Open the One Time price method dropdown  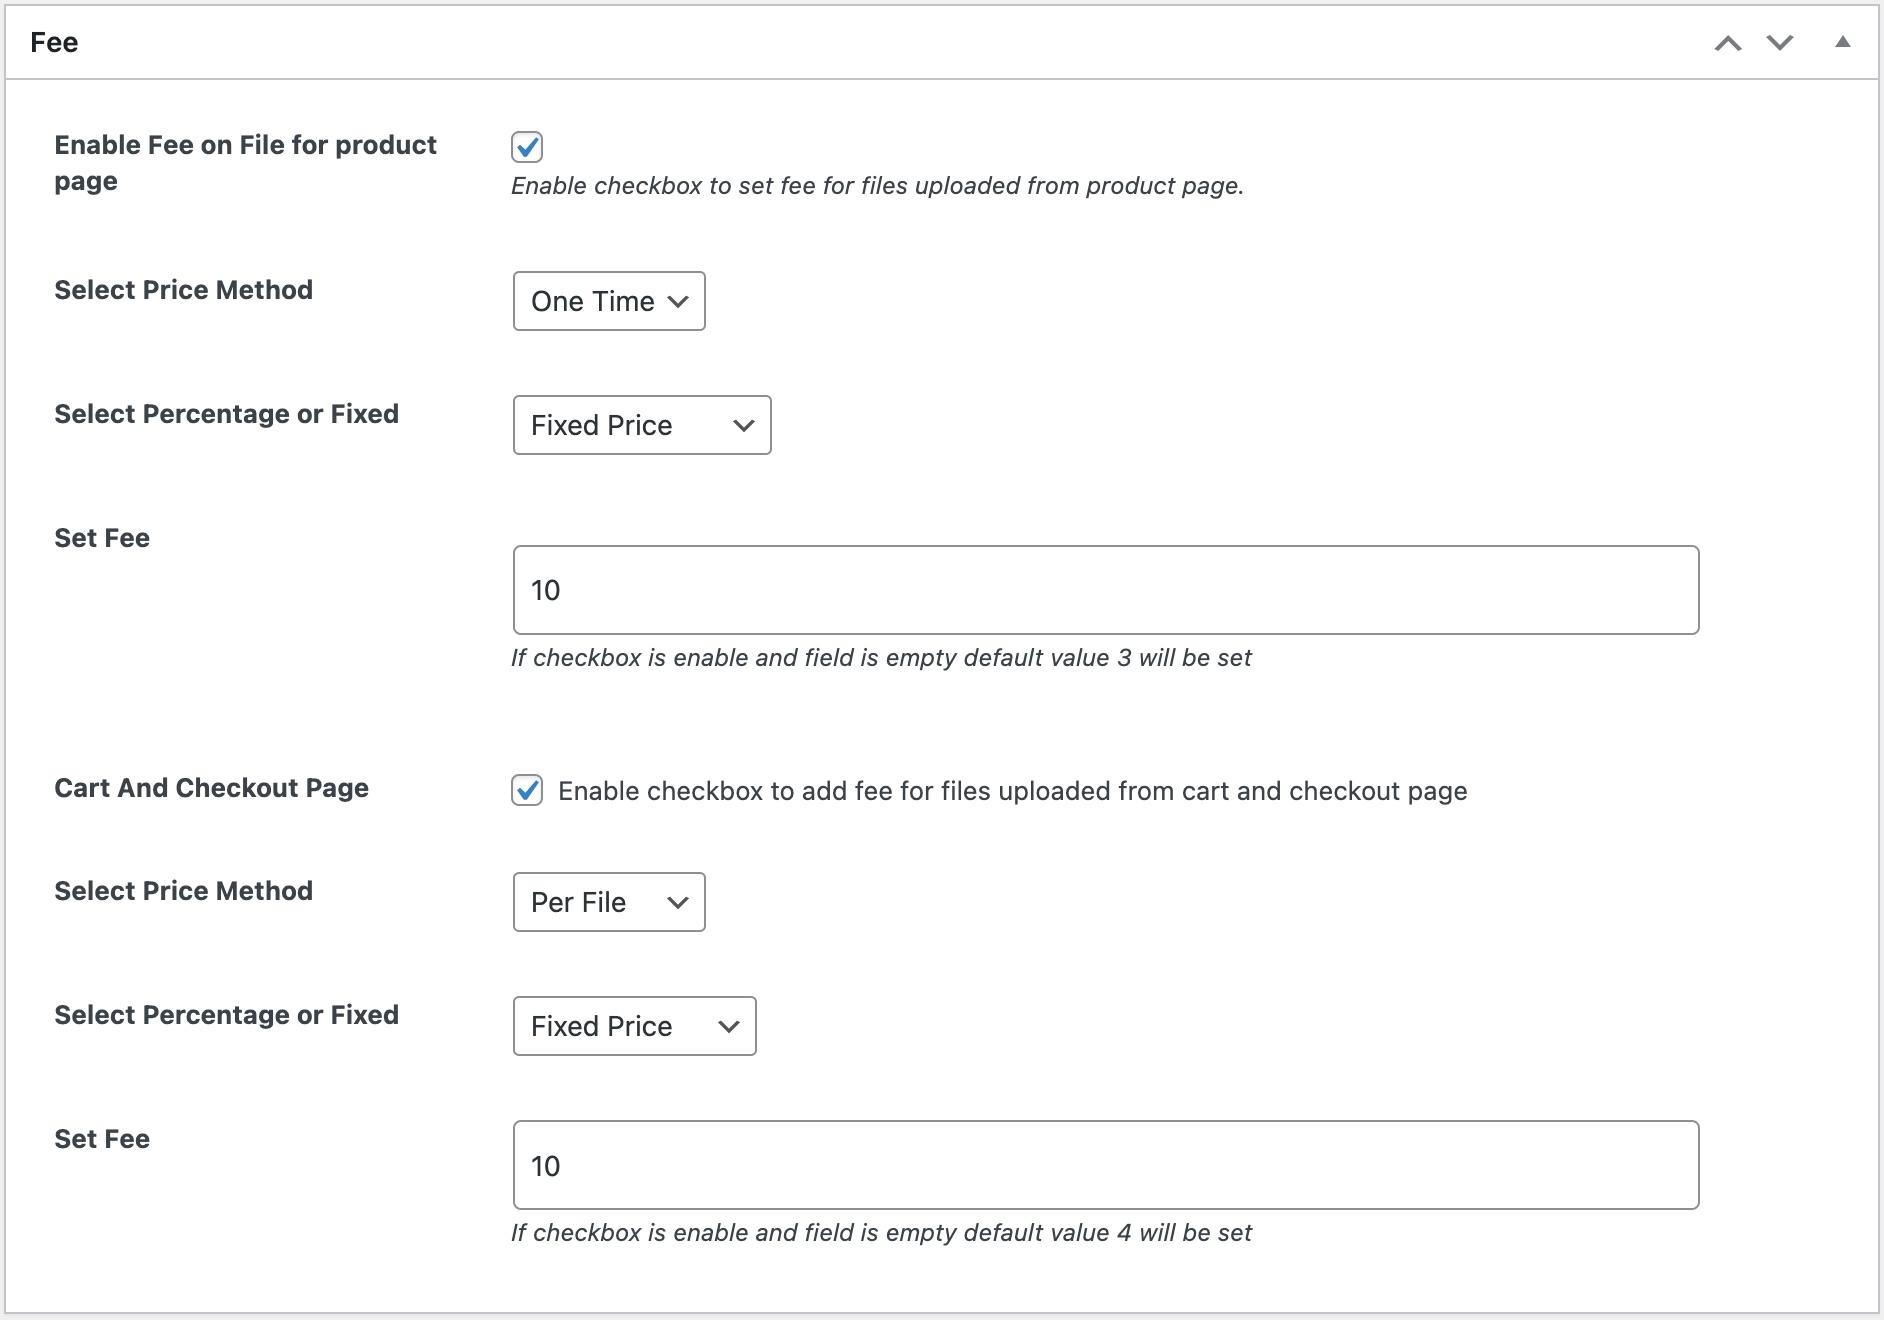[x=608, y=301]
